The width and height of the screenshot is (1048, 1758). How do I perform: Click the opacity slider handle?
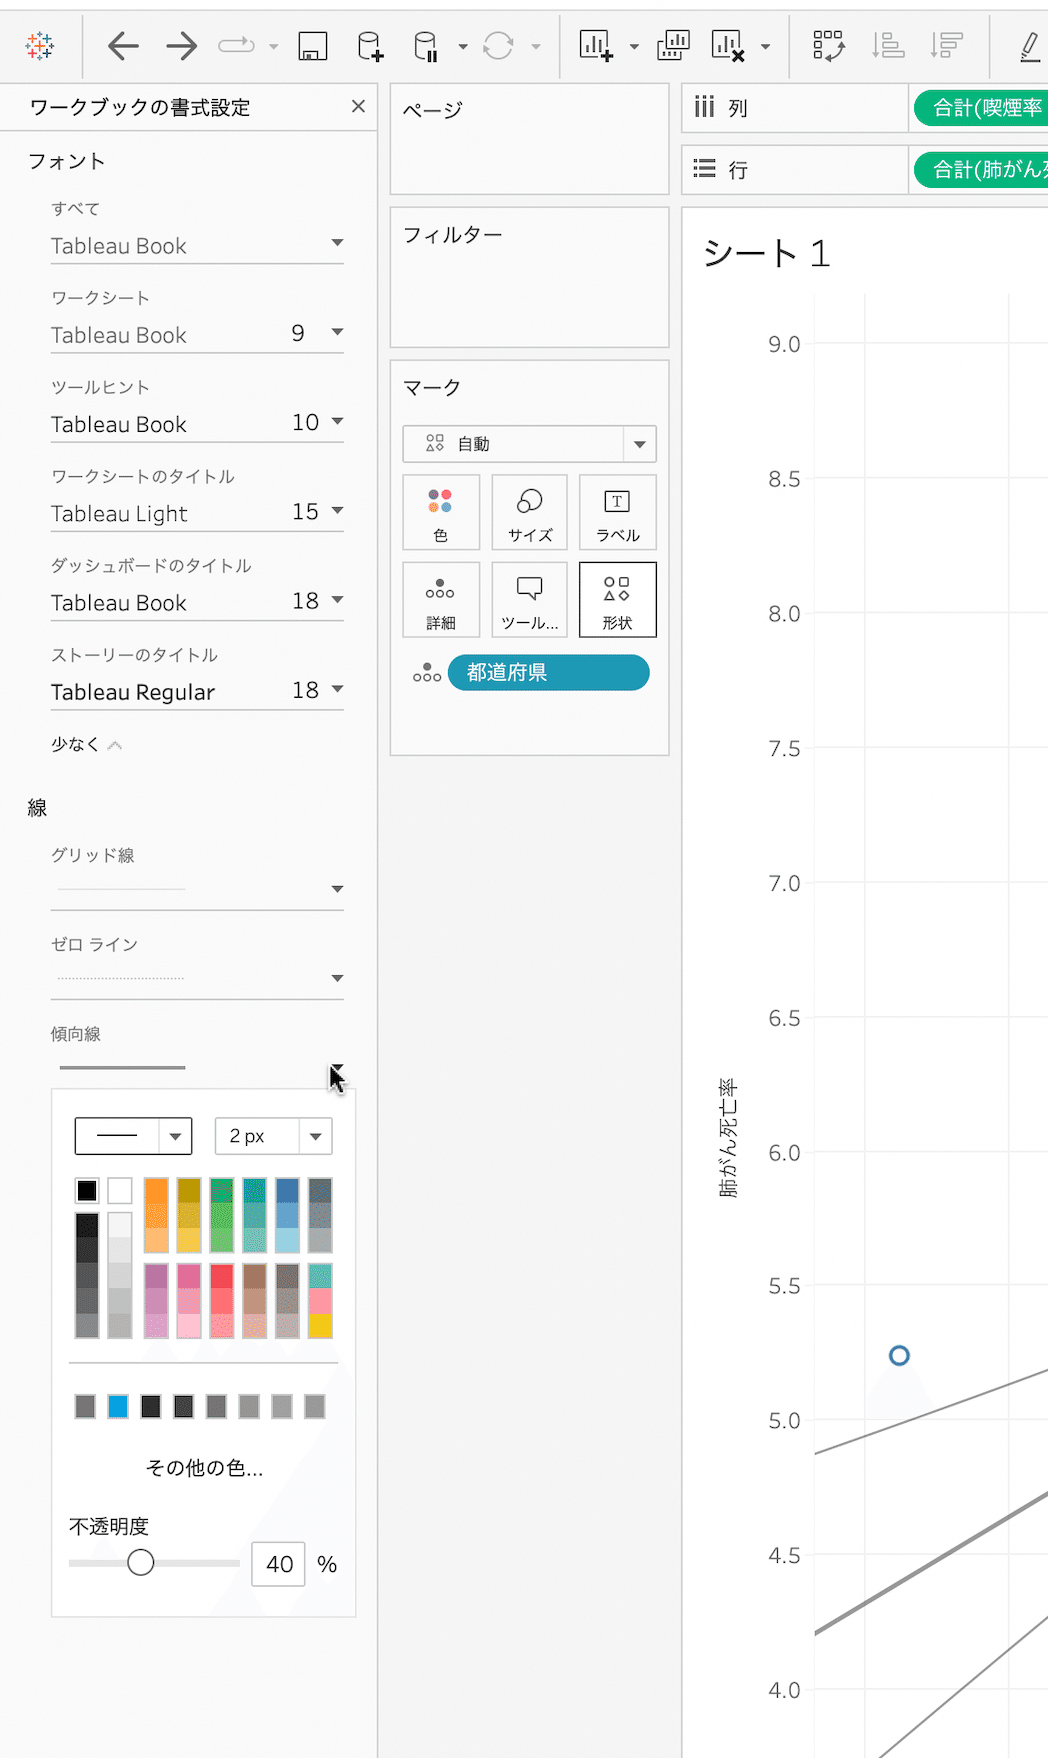pos(141,1563)
